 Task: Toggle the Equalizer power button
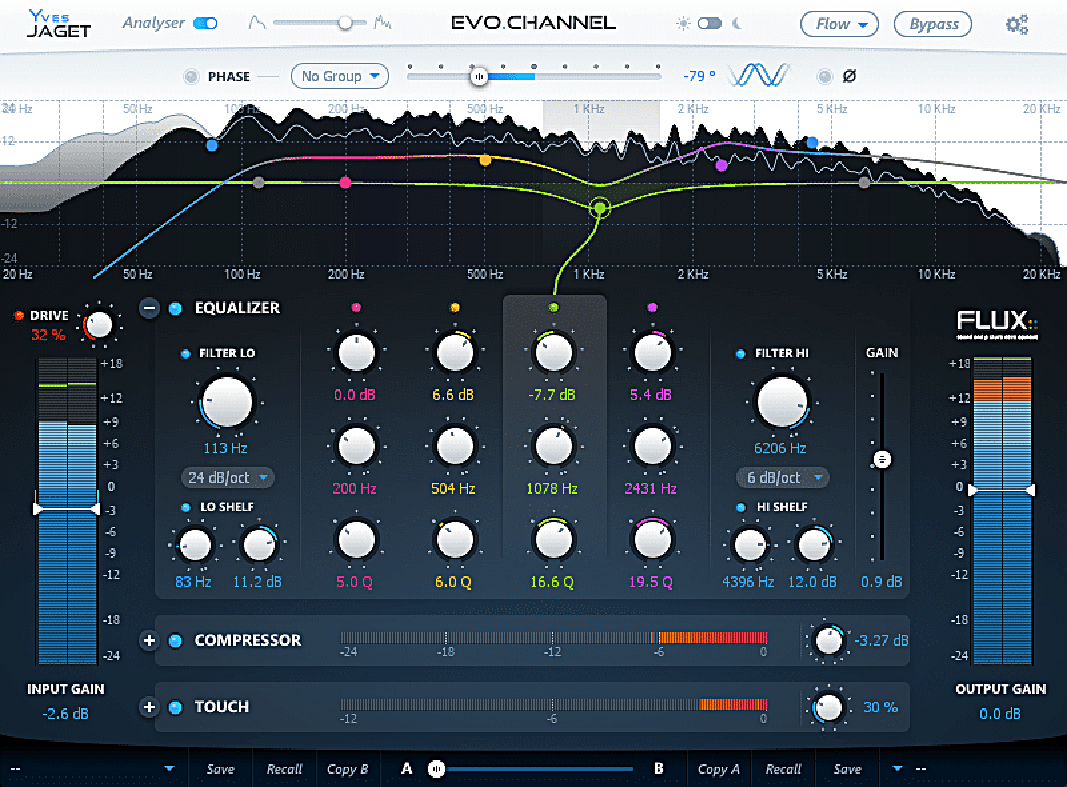pos(176,308)
